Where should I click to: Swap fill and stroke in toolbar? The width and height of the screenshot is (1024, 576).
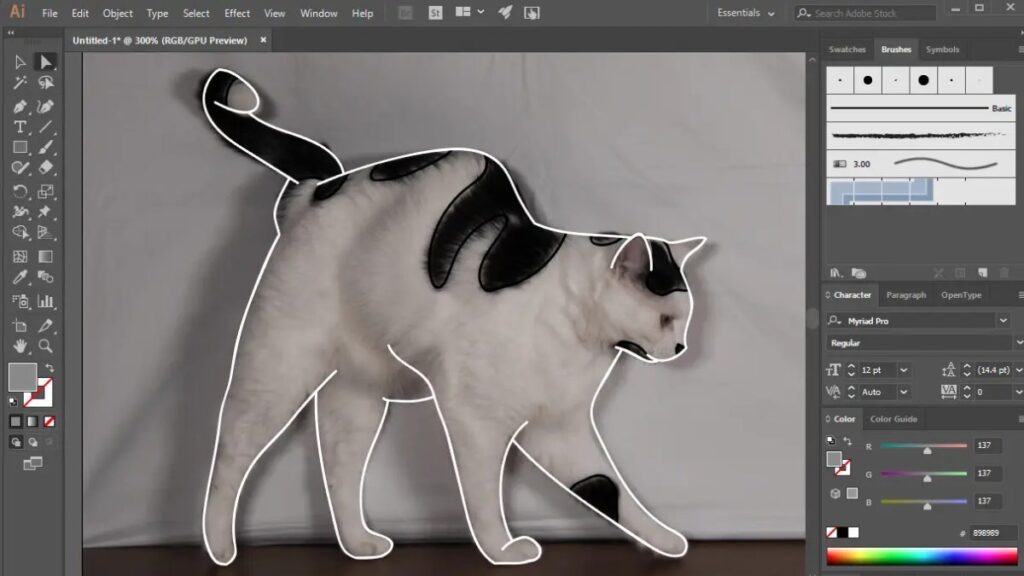point(49,368)
